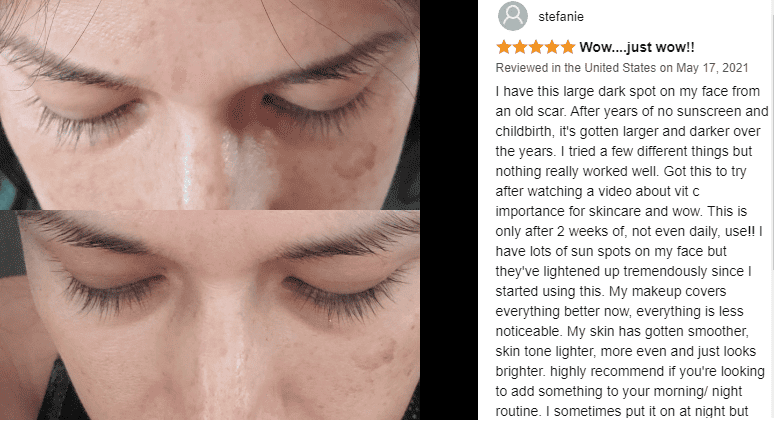774x425 pixels.
Task: Click stefanie's gray profile avatar icon
Action: [x=513, y=16]
